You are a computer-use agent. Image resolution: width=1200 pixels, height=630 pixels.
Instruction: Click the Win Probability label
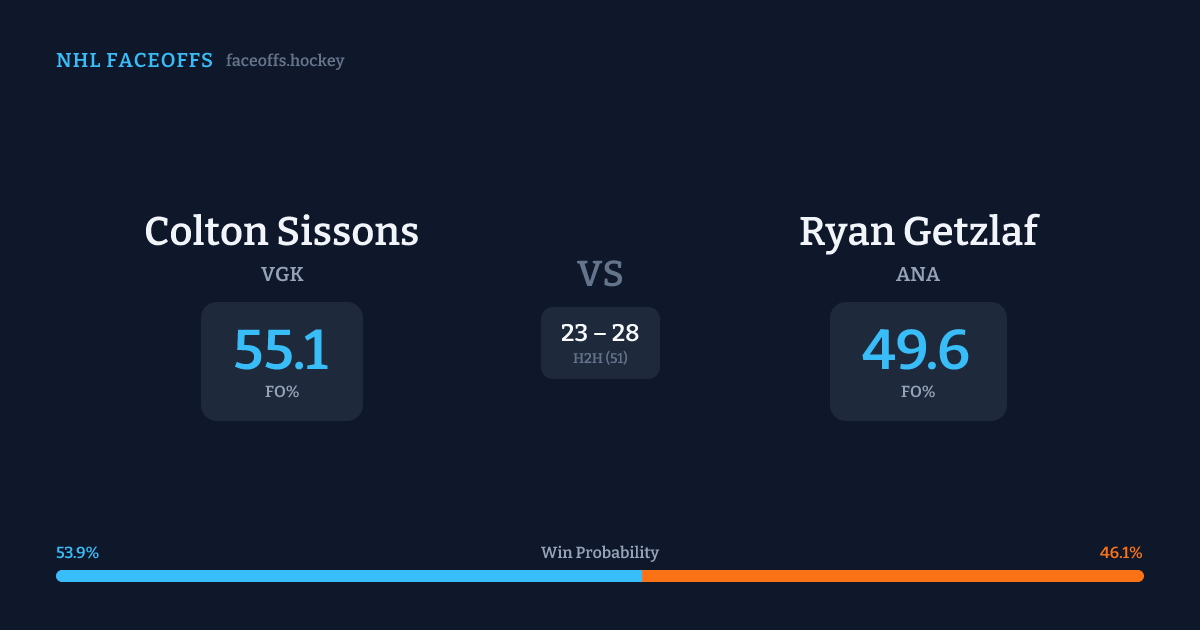600,553
